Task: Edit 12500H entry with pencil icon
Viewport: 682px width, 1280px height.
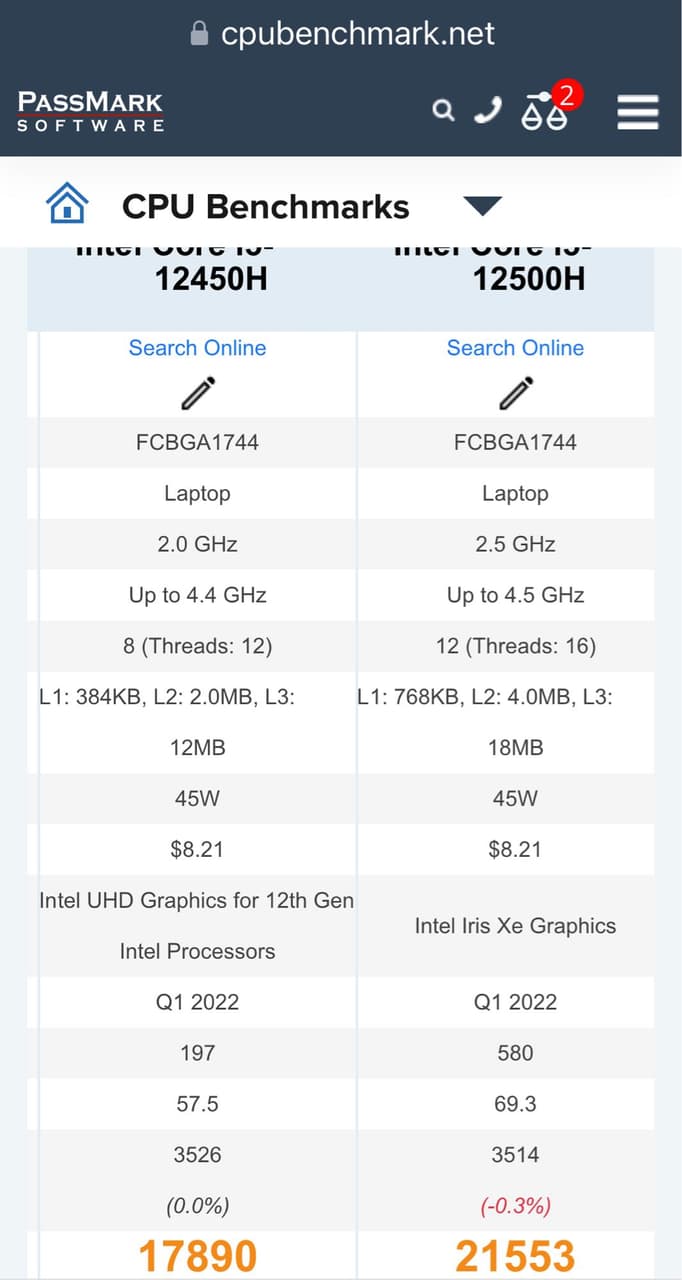Action: pos(515,393)
